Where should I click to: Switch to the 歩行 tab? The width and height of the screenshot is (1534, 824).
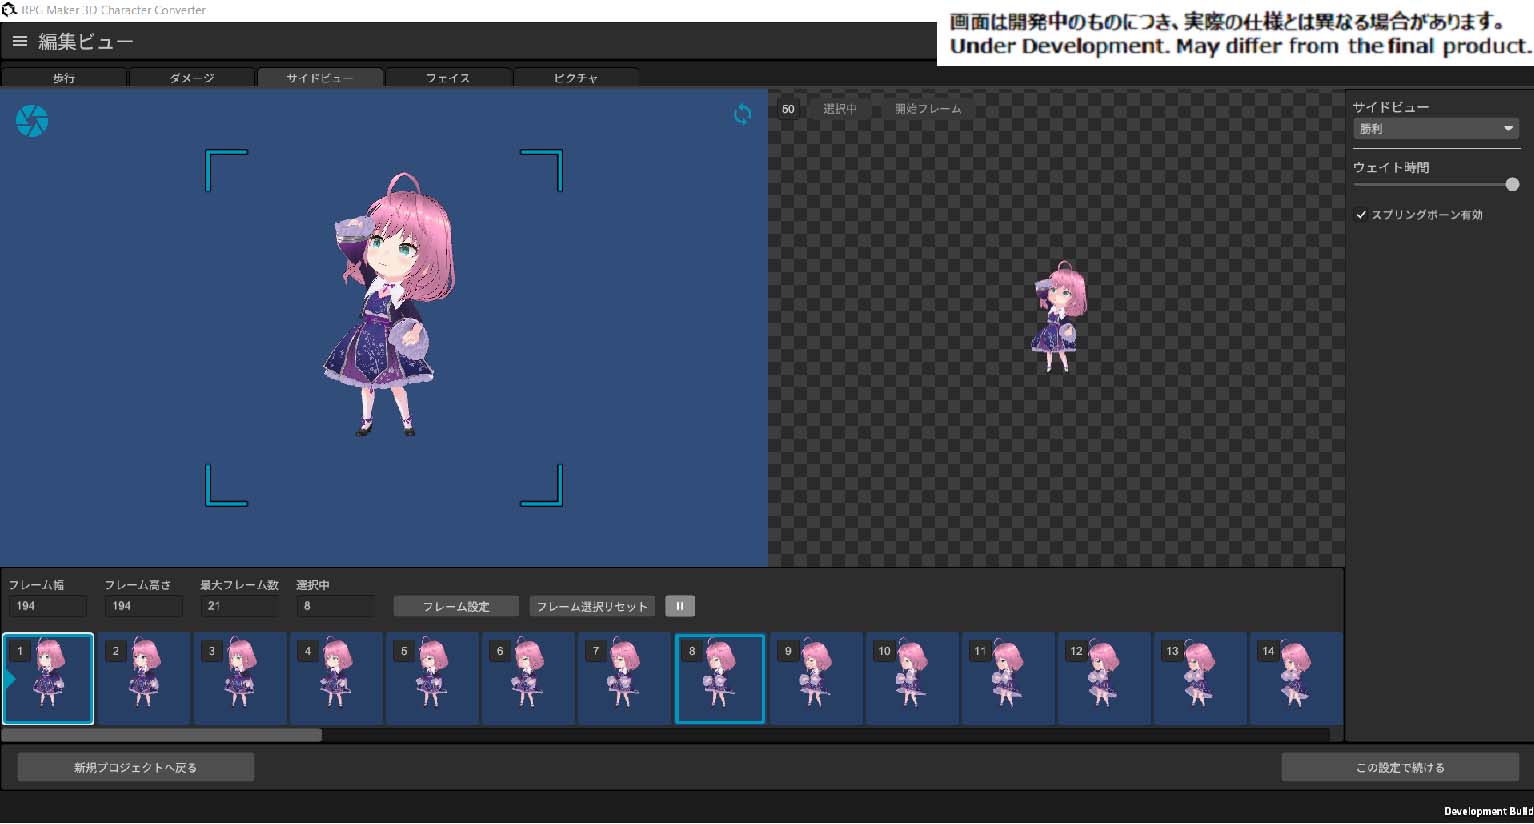(64, 78)
